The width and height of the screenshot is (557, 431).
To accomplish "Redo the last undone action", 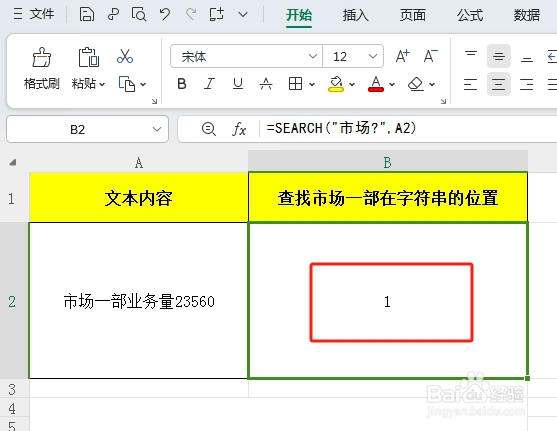I will click(x=191, y=14).
